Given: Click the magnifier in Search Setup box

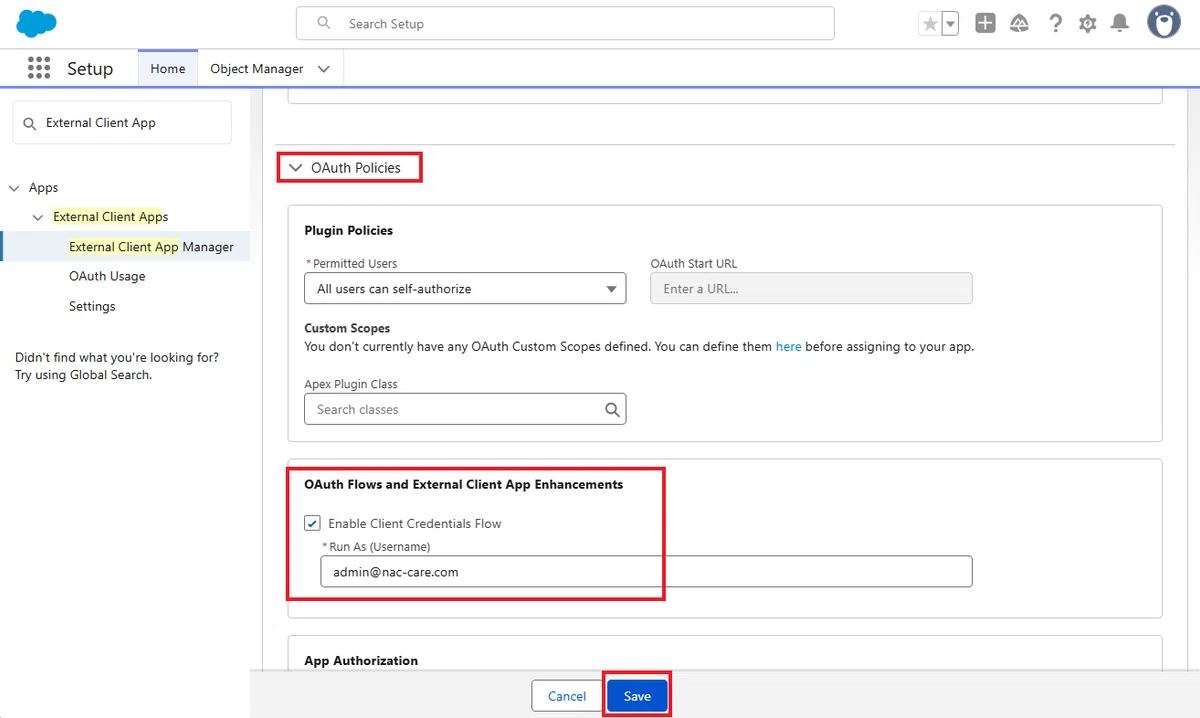Looking at the screenshot, I should [323, 23].
